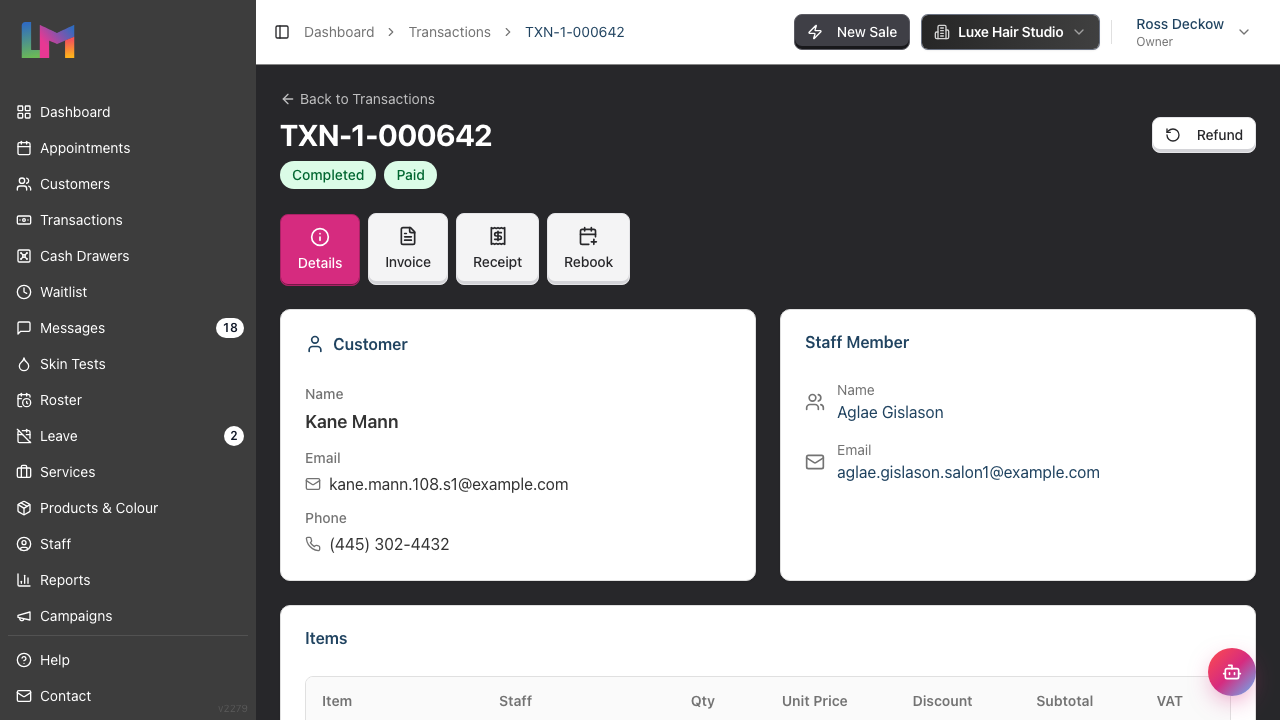Click the Leave calendar icon
1280x720 pixels.
pos(24,436)
